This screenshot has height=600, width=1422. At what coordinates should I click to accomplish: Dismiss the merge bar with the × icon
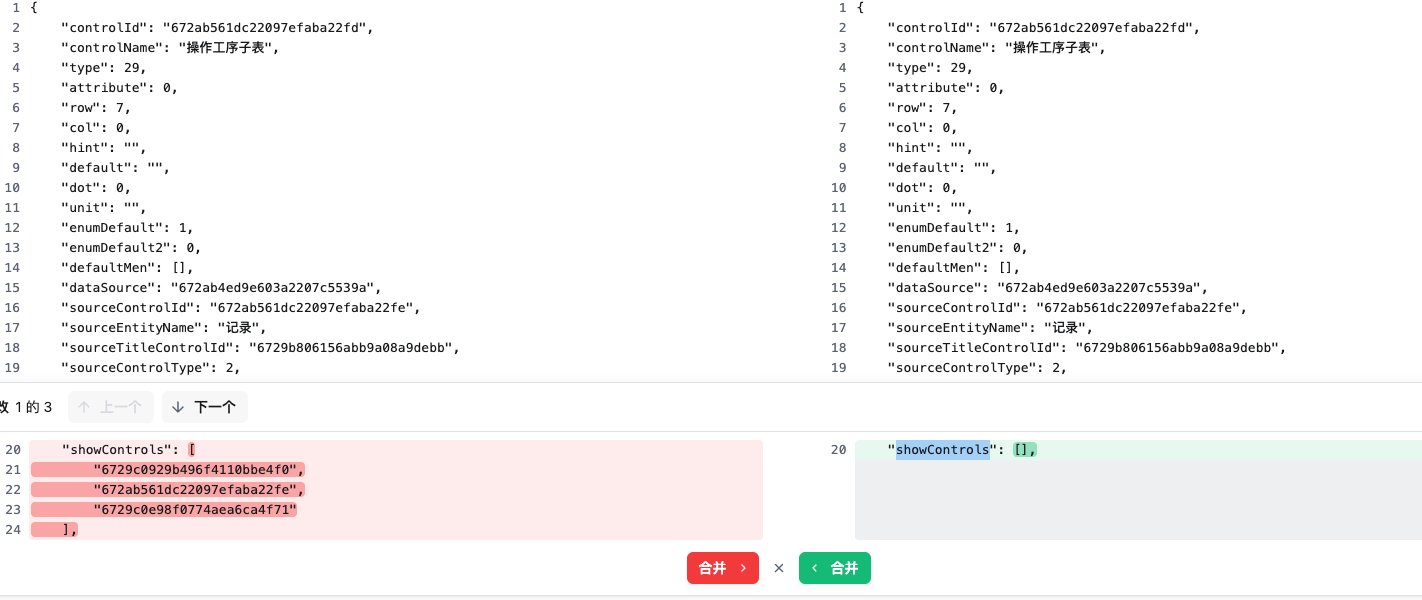click(x=779, y=568)
